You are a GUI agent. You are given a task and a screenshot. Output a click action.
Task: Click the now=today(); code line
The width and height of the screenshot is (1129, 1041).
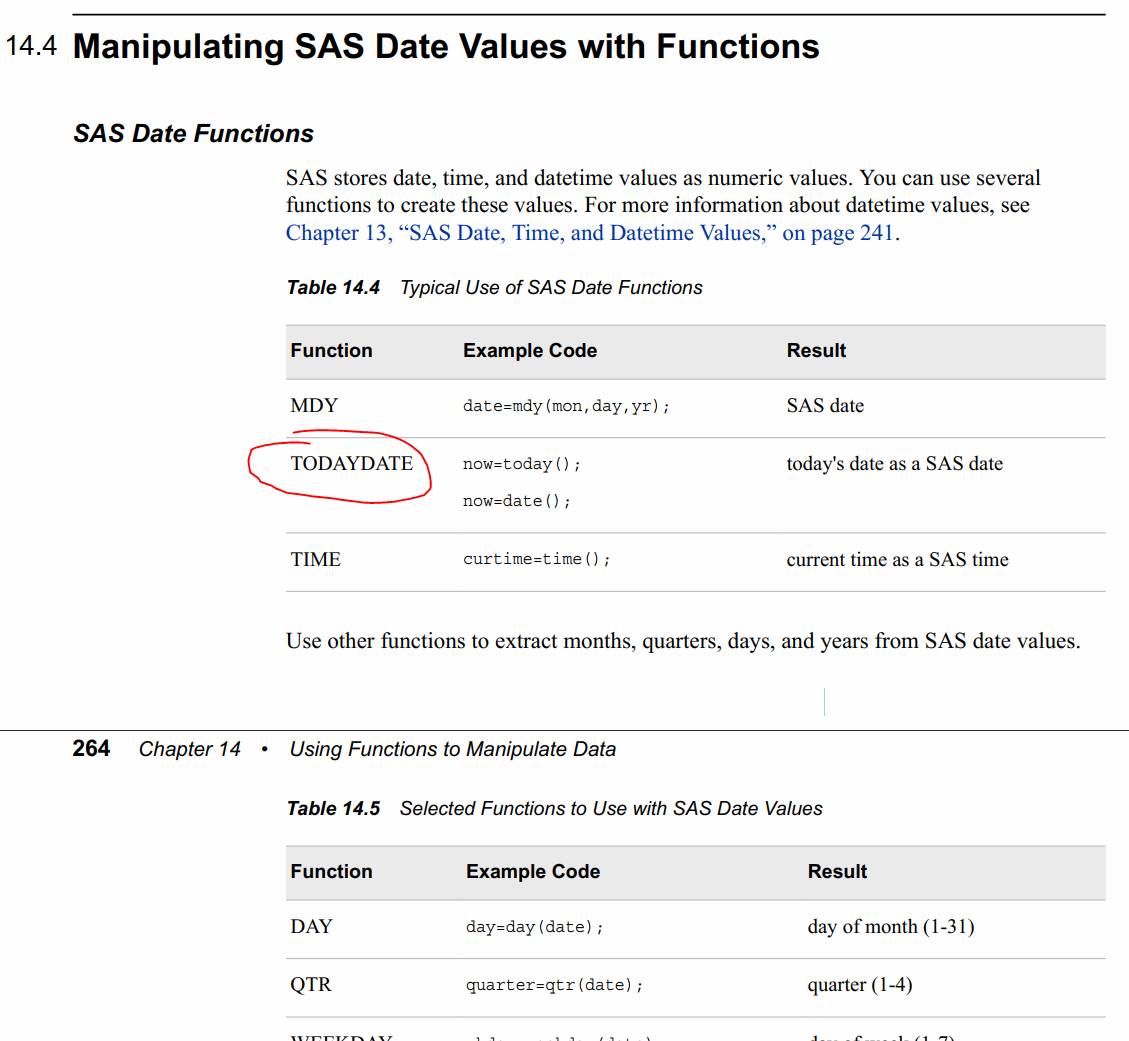click(521, 464)
